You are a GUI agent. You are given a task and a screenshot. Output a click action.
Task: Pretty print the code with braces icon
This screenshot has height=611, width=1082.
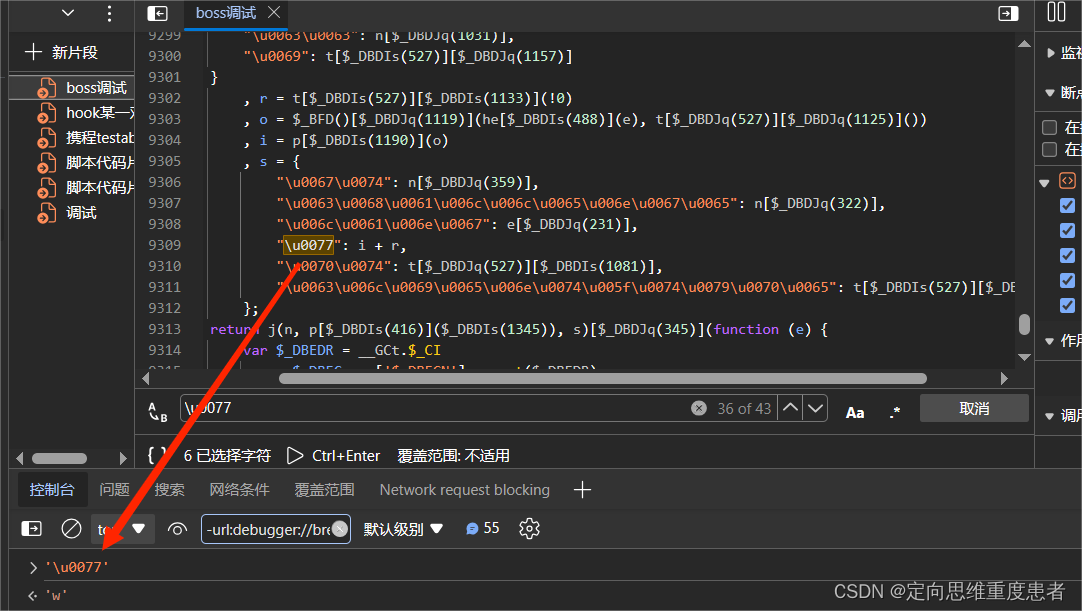tap(157, 455)
